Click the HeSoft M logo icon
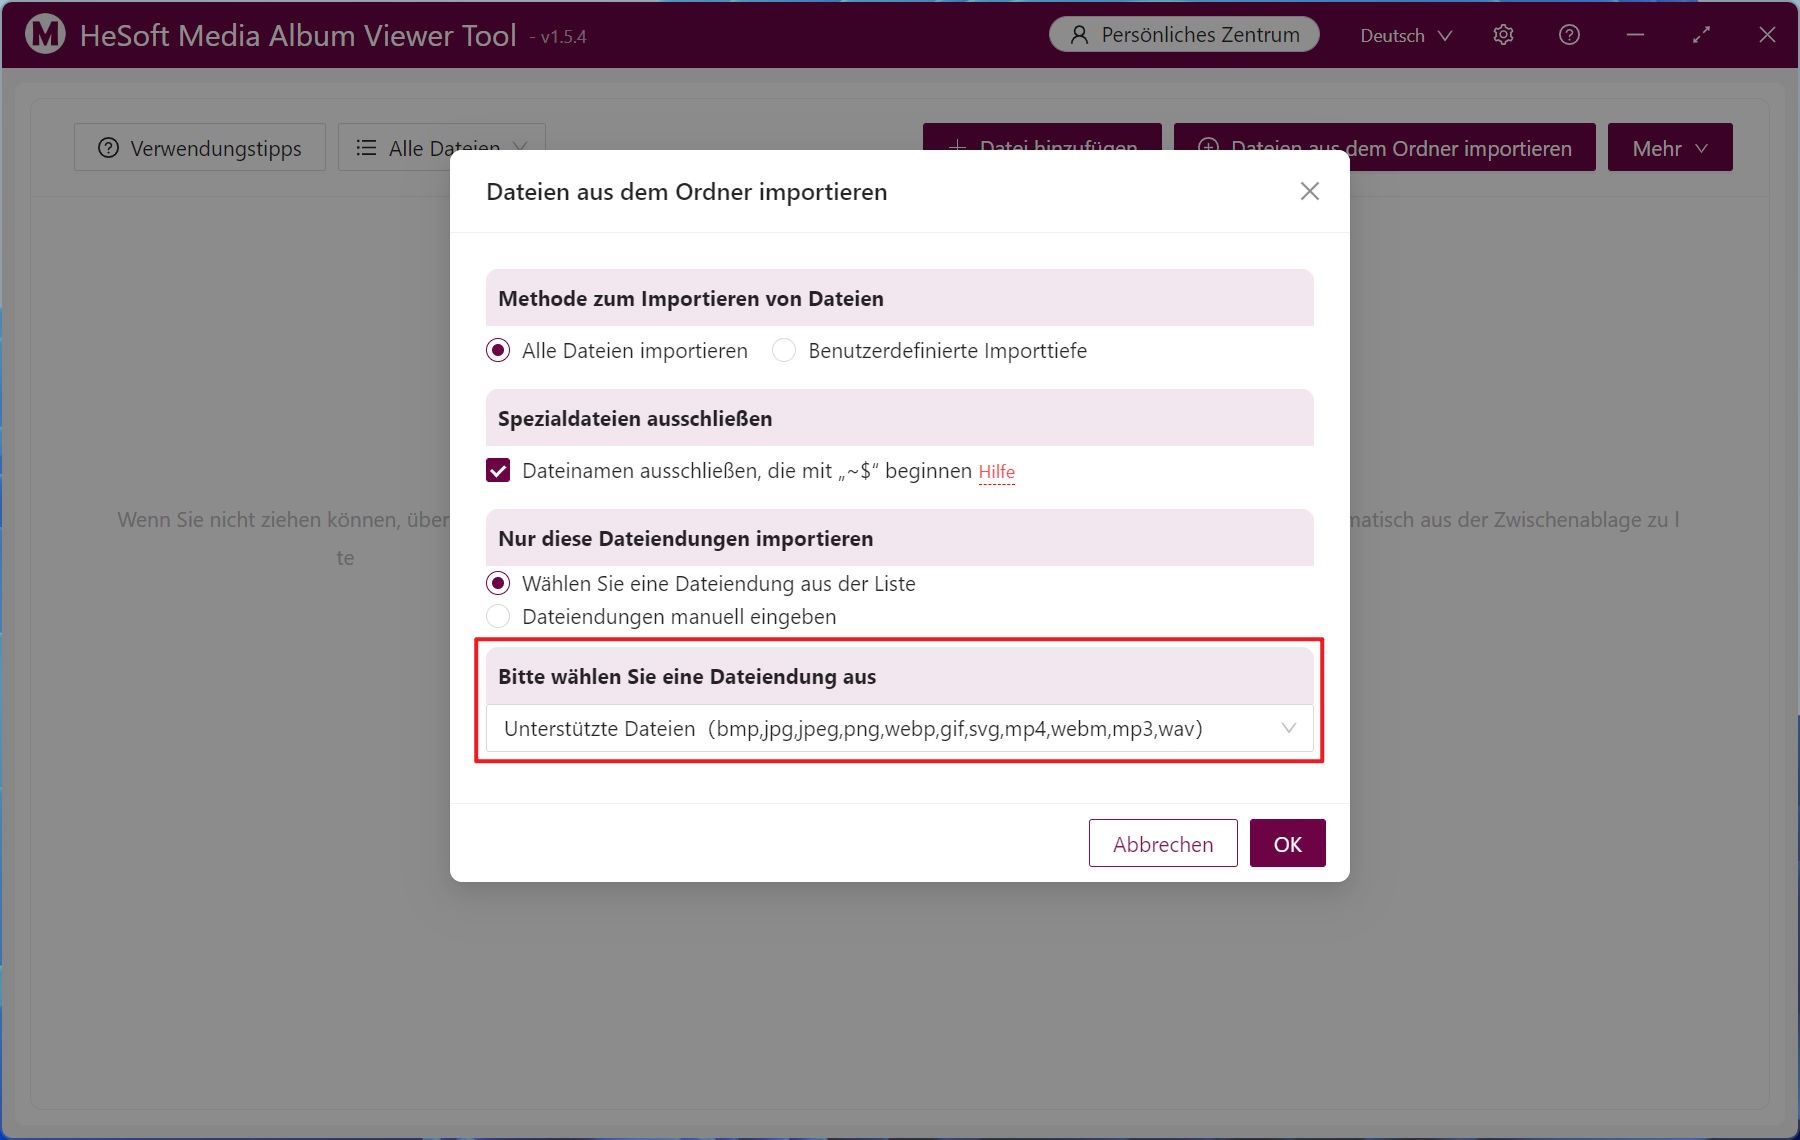The image size is (1800, 1140). point(45,35)
